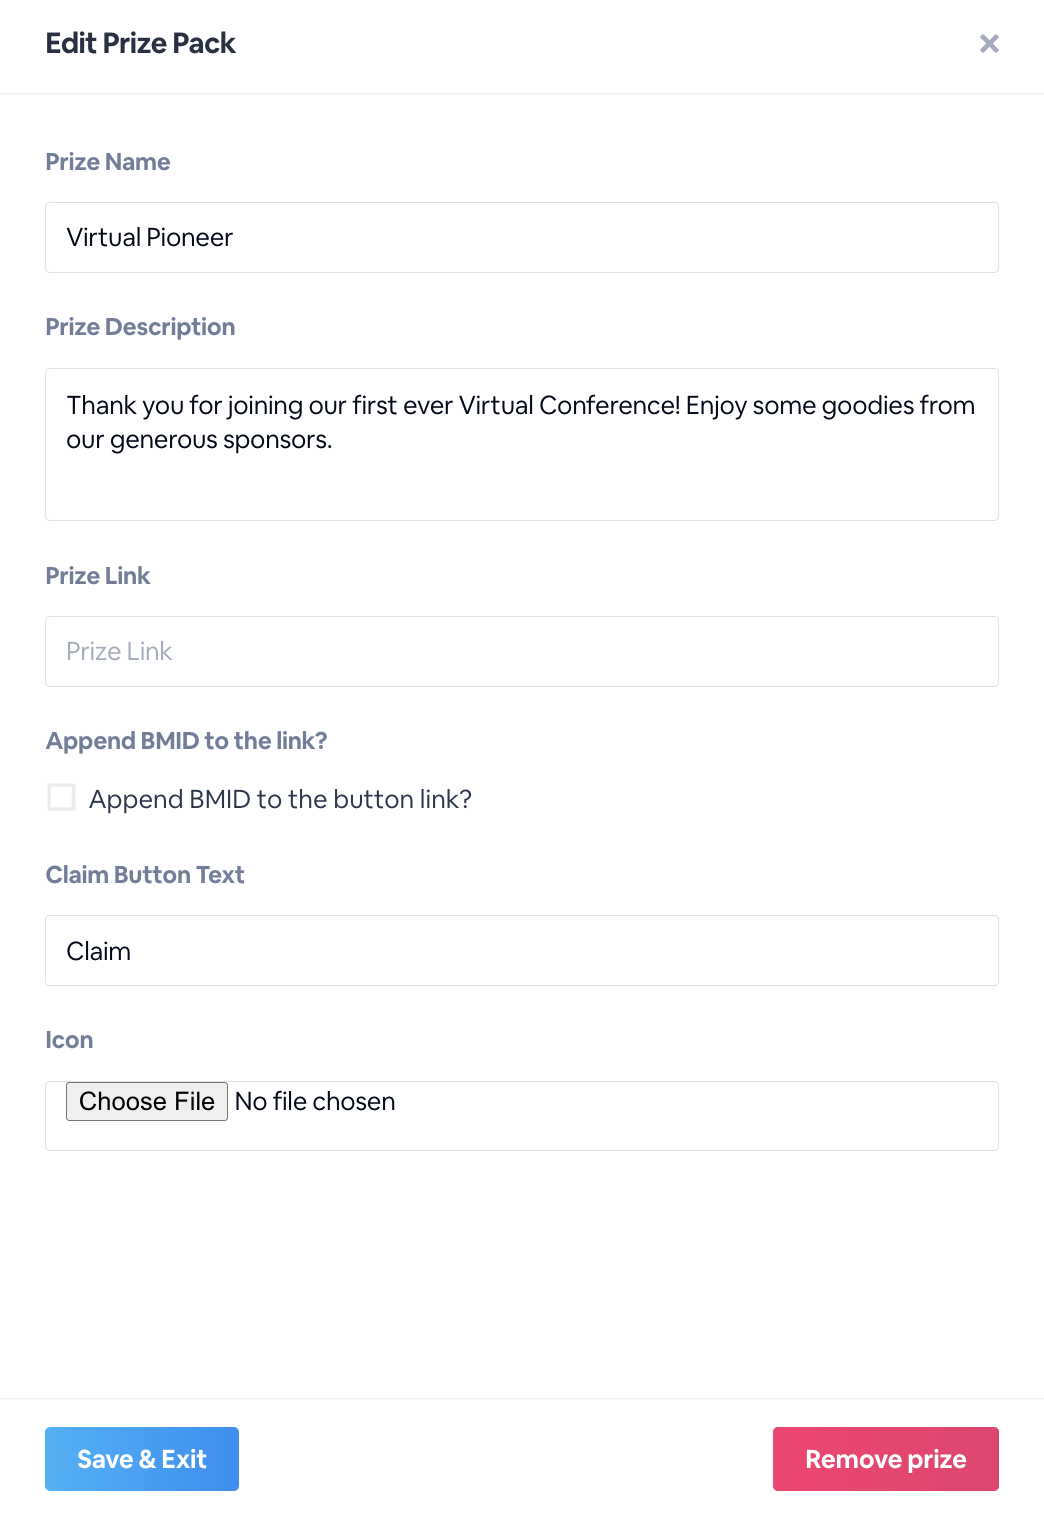1044x1514 pixels.
Task: Click the word 'Claim' in the button text field
Action: click(99, 951)
